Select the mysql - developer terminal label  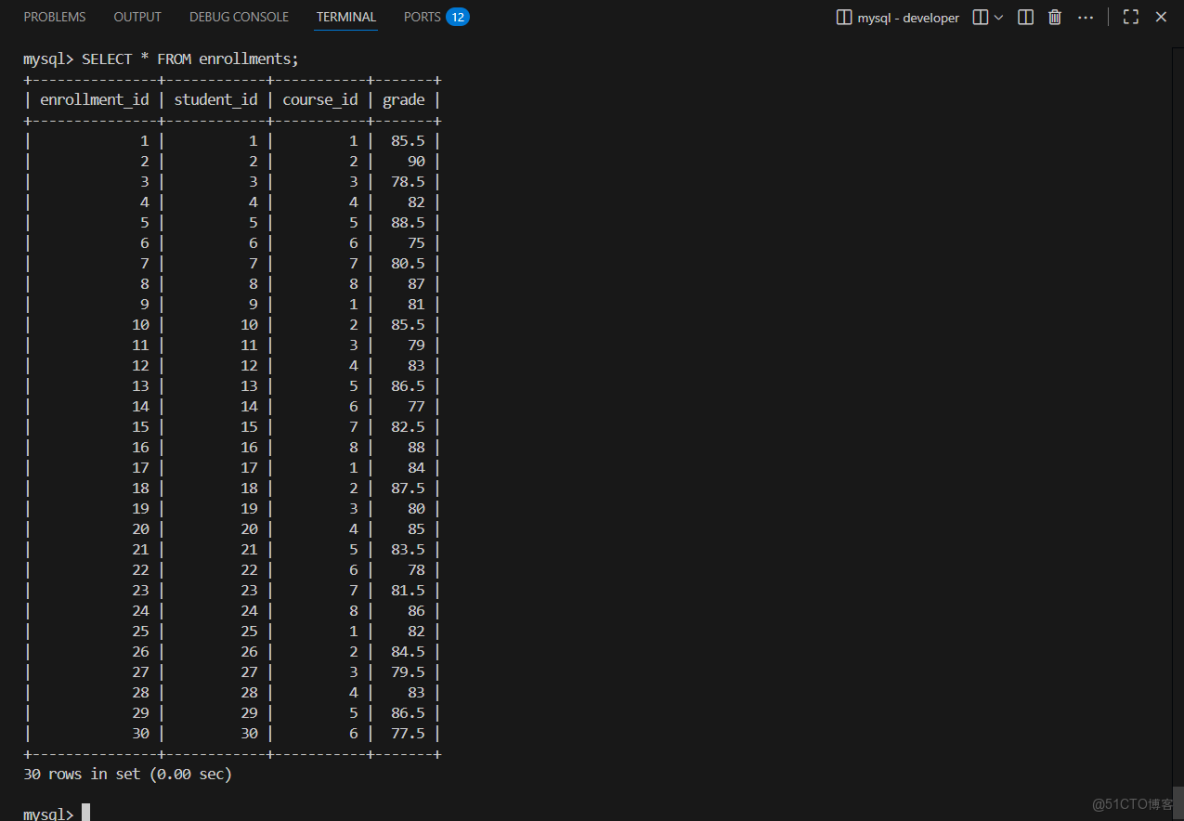coord(908,17)
